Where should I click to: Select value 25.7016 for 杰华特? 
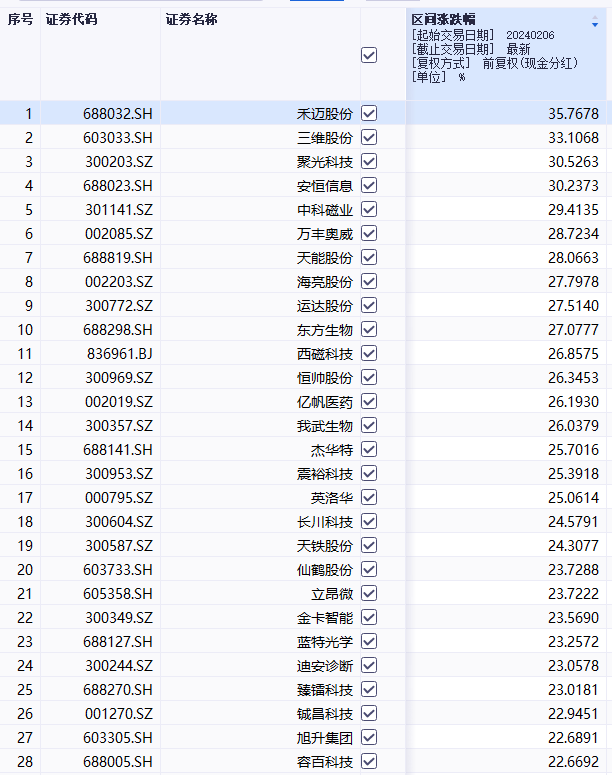[x=573, y=450]
